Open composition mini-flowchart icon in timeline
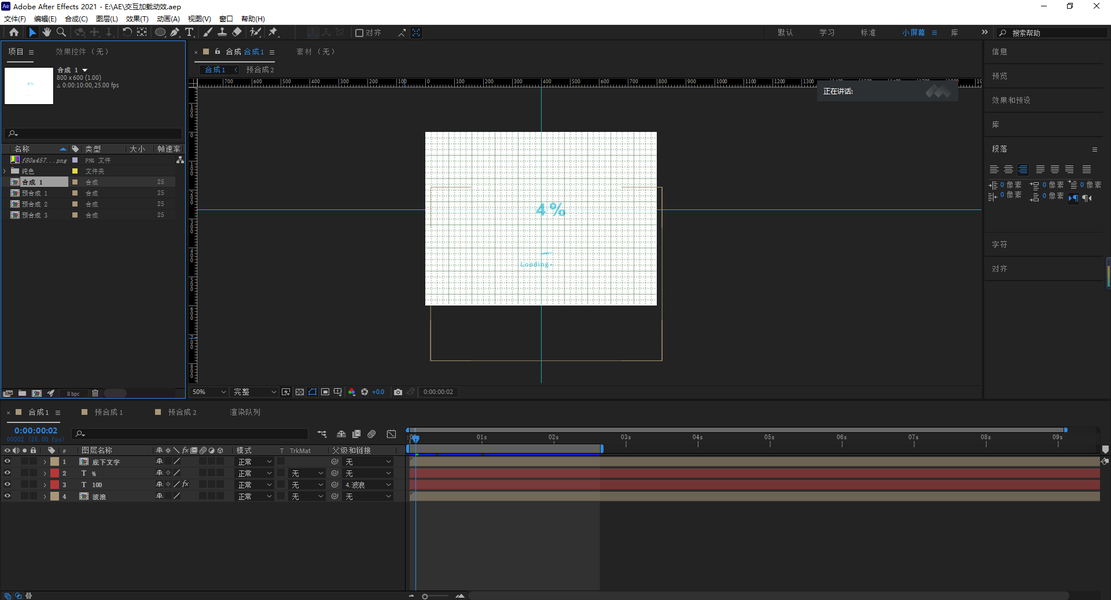 [322, 434]
